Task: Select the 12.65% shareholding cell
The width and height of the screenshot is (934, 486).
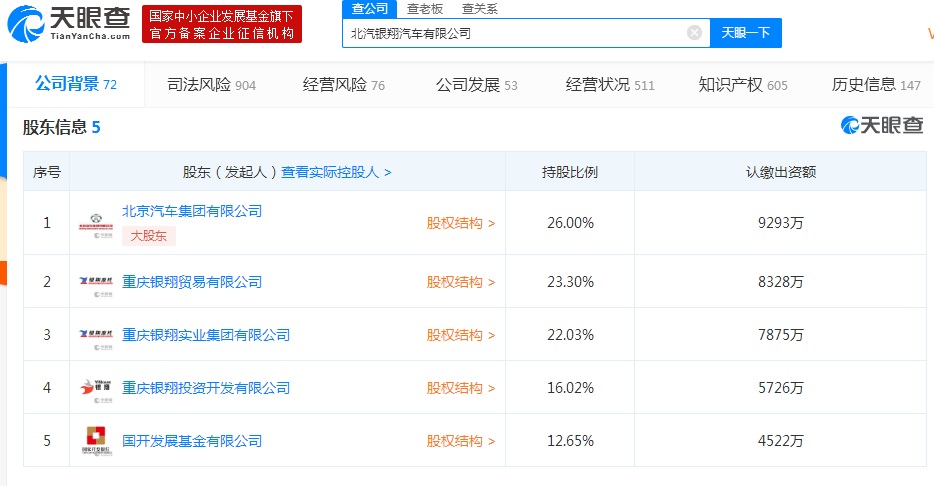Action: pos(570,440)
